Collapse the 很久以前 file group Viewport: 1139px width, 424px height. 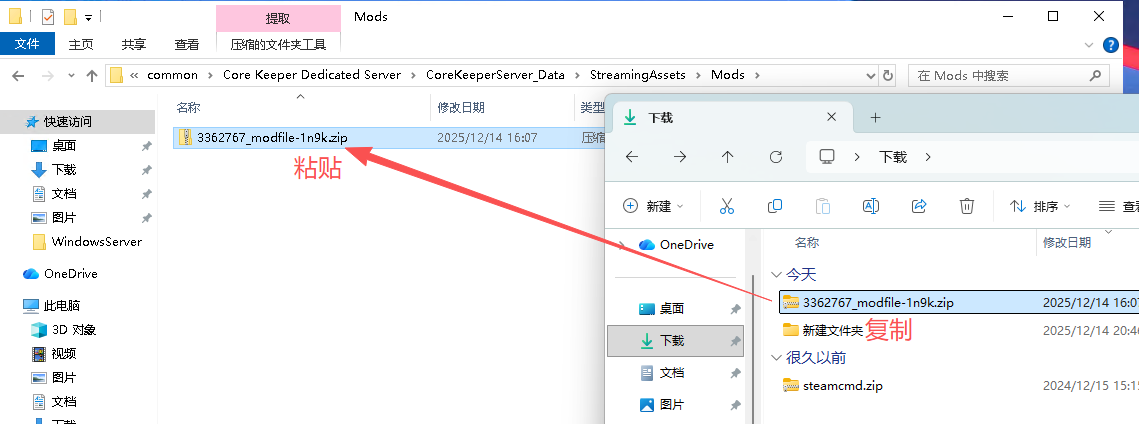(x=777, y=357)
